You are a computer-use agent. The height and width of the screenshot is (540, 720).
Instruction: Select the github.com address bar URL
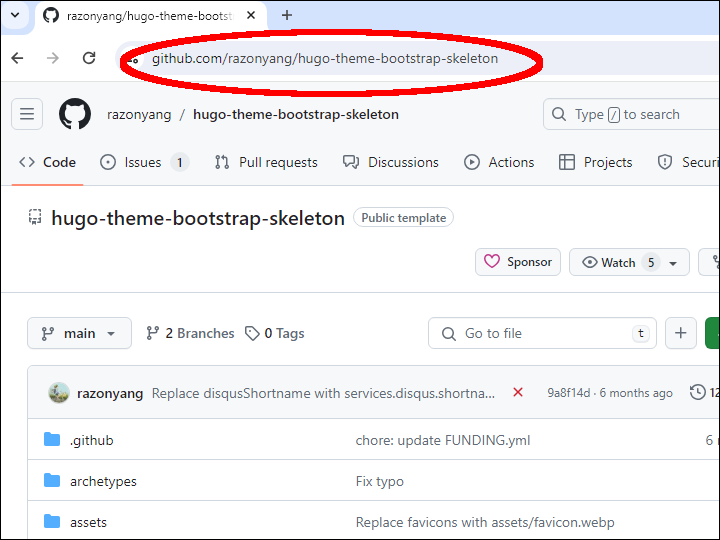click(325, 59)
